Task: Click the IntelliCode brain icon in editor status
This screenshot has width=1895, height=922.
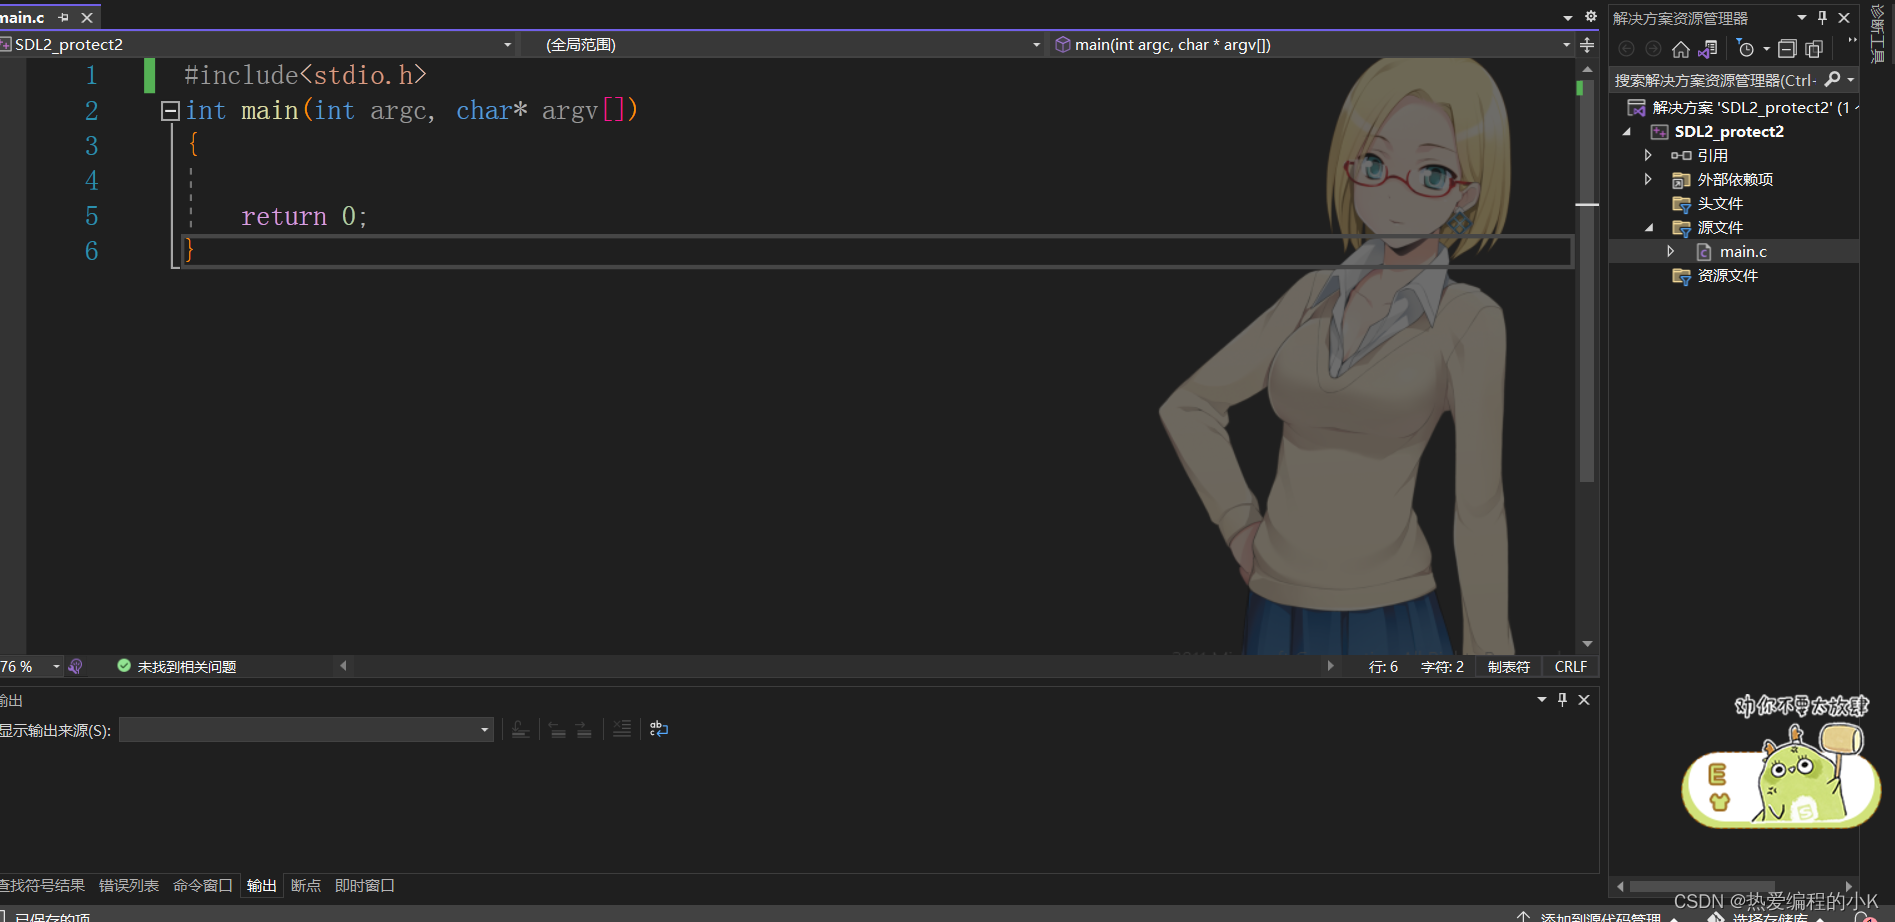Action: point(76,666)
